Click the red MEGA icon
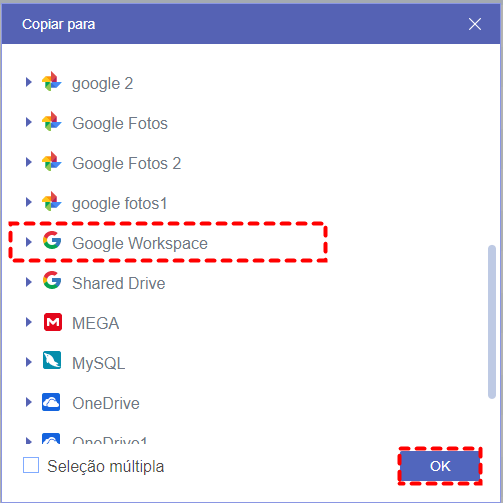The width and height of the screenshot is (503, 503). tap(53, 322)
